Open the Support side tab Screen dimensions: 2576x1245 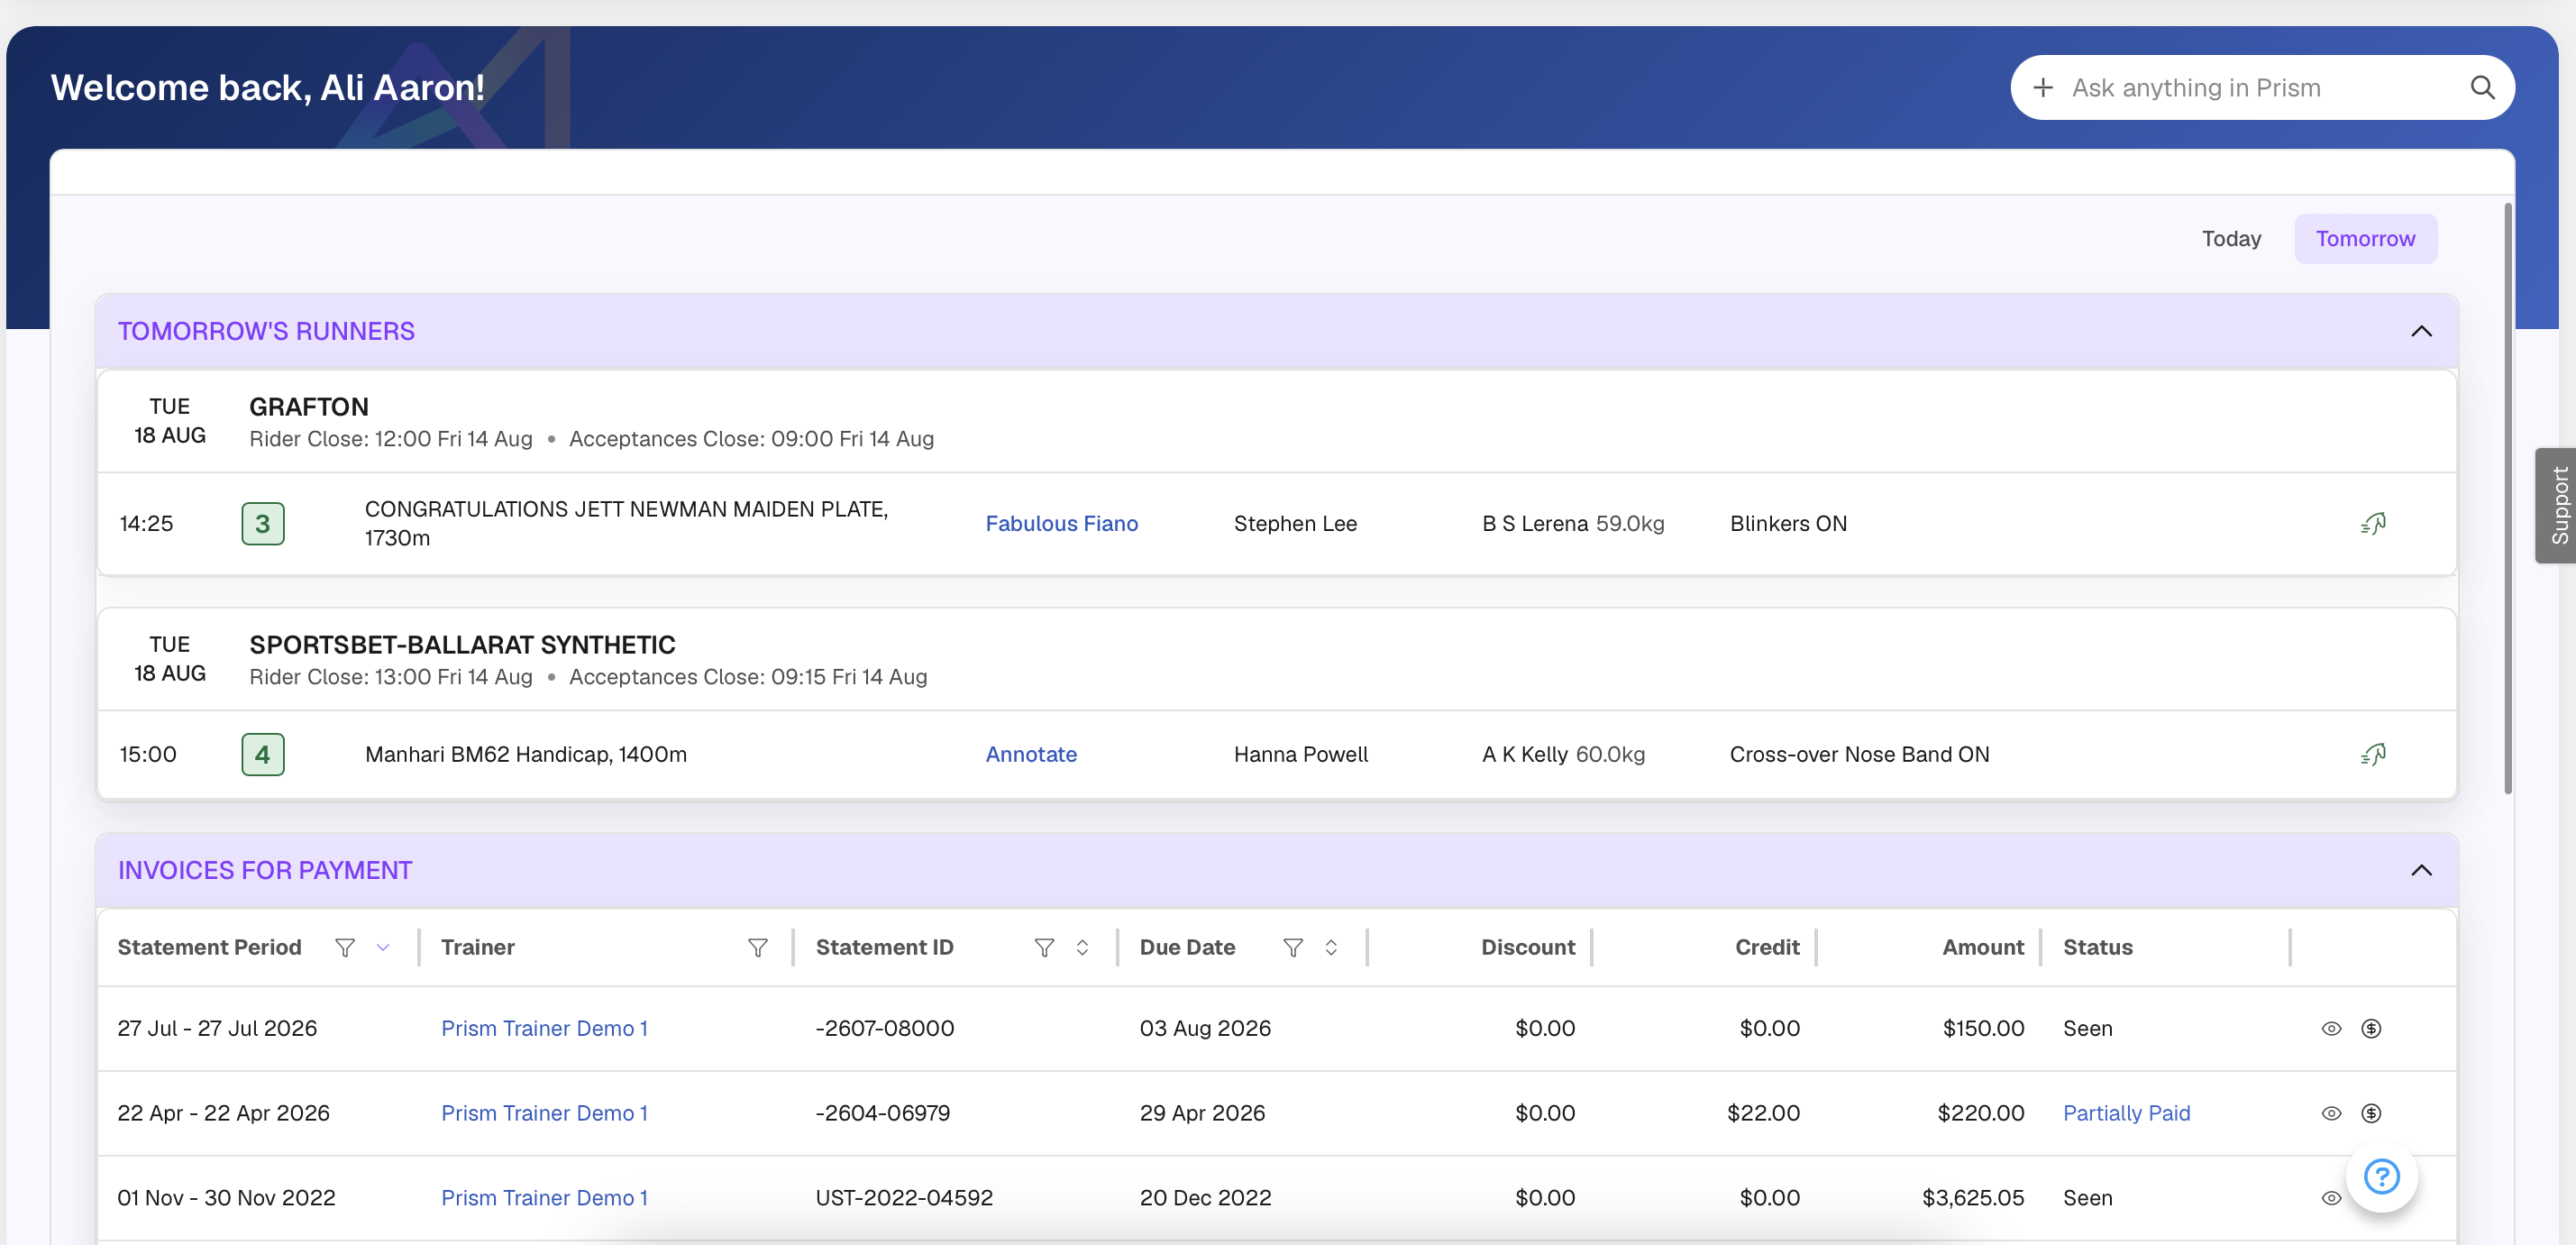pos(2557,505)
